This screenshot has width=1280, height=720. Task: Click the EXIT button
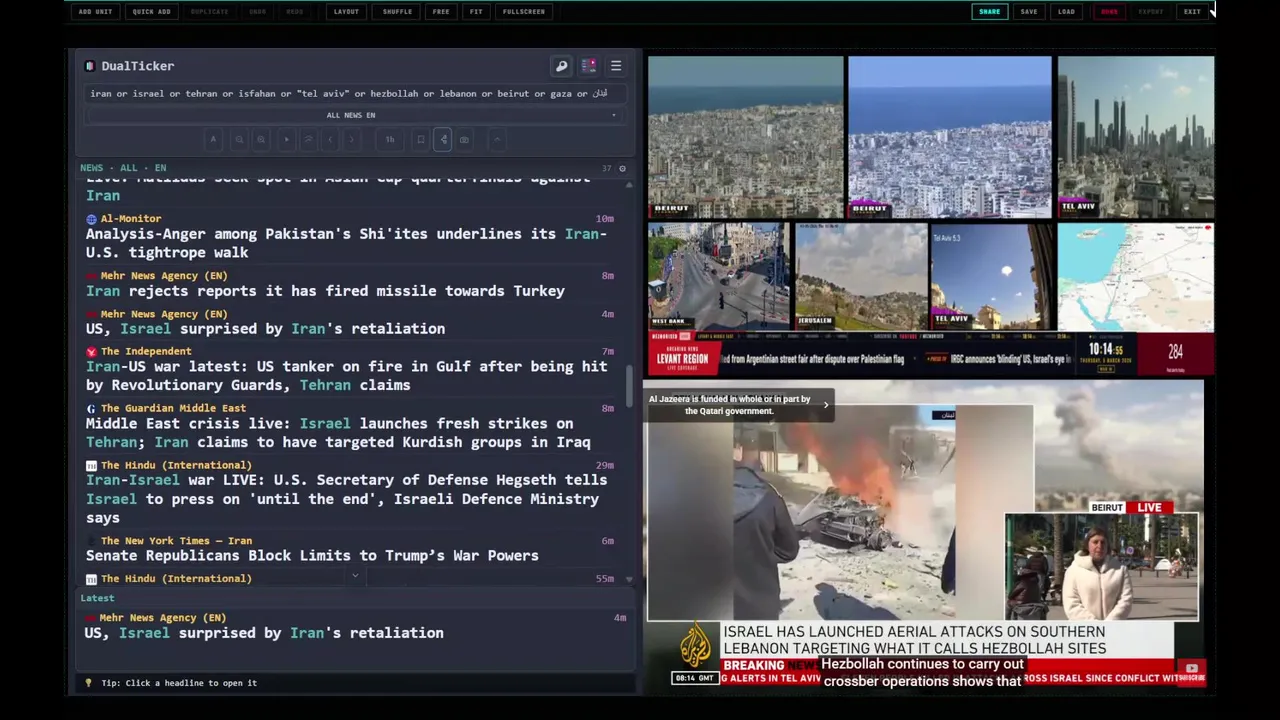pyautogui.click(x=1192, y=12)
